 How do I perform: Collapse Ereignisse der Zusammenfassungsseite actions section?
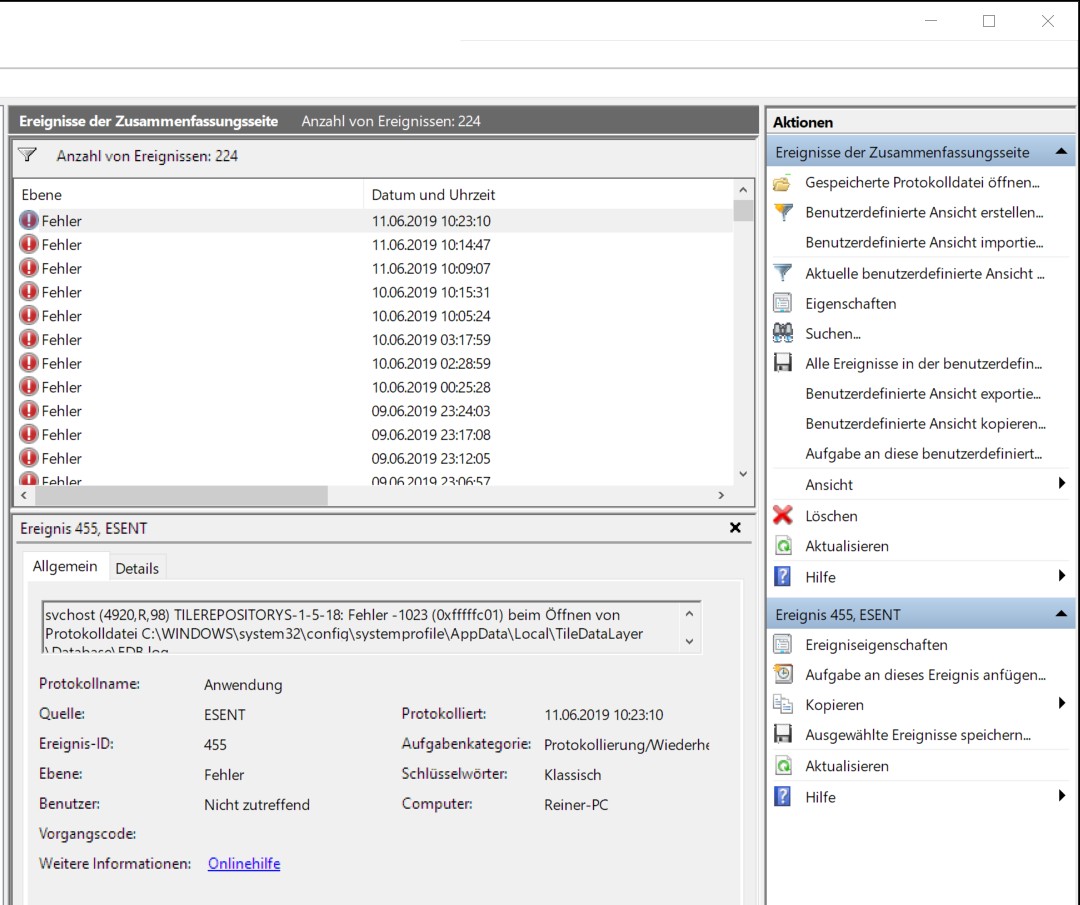click(x=1061, y=152)
